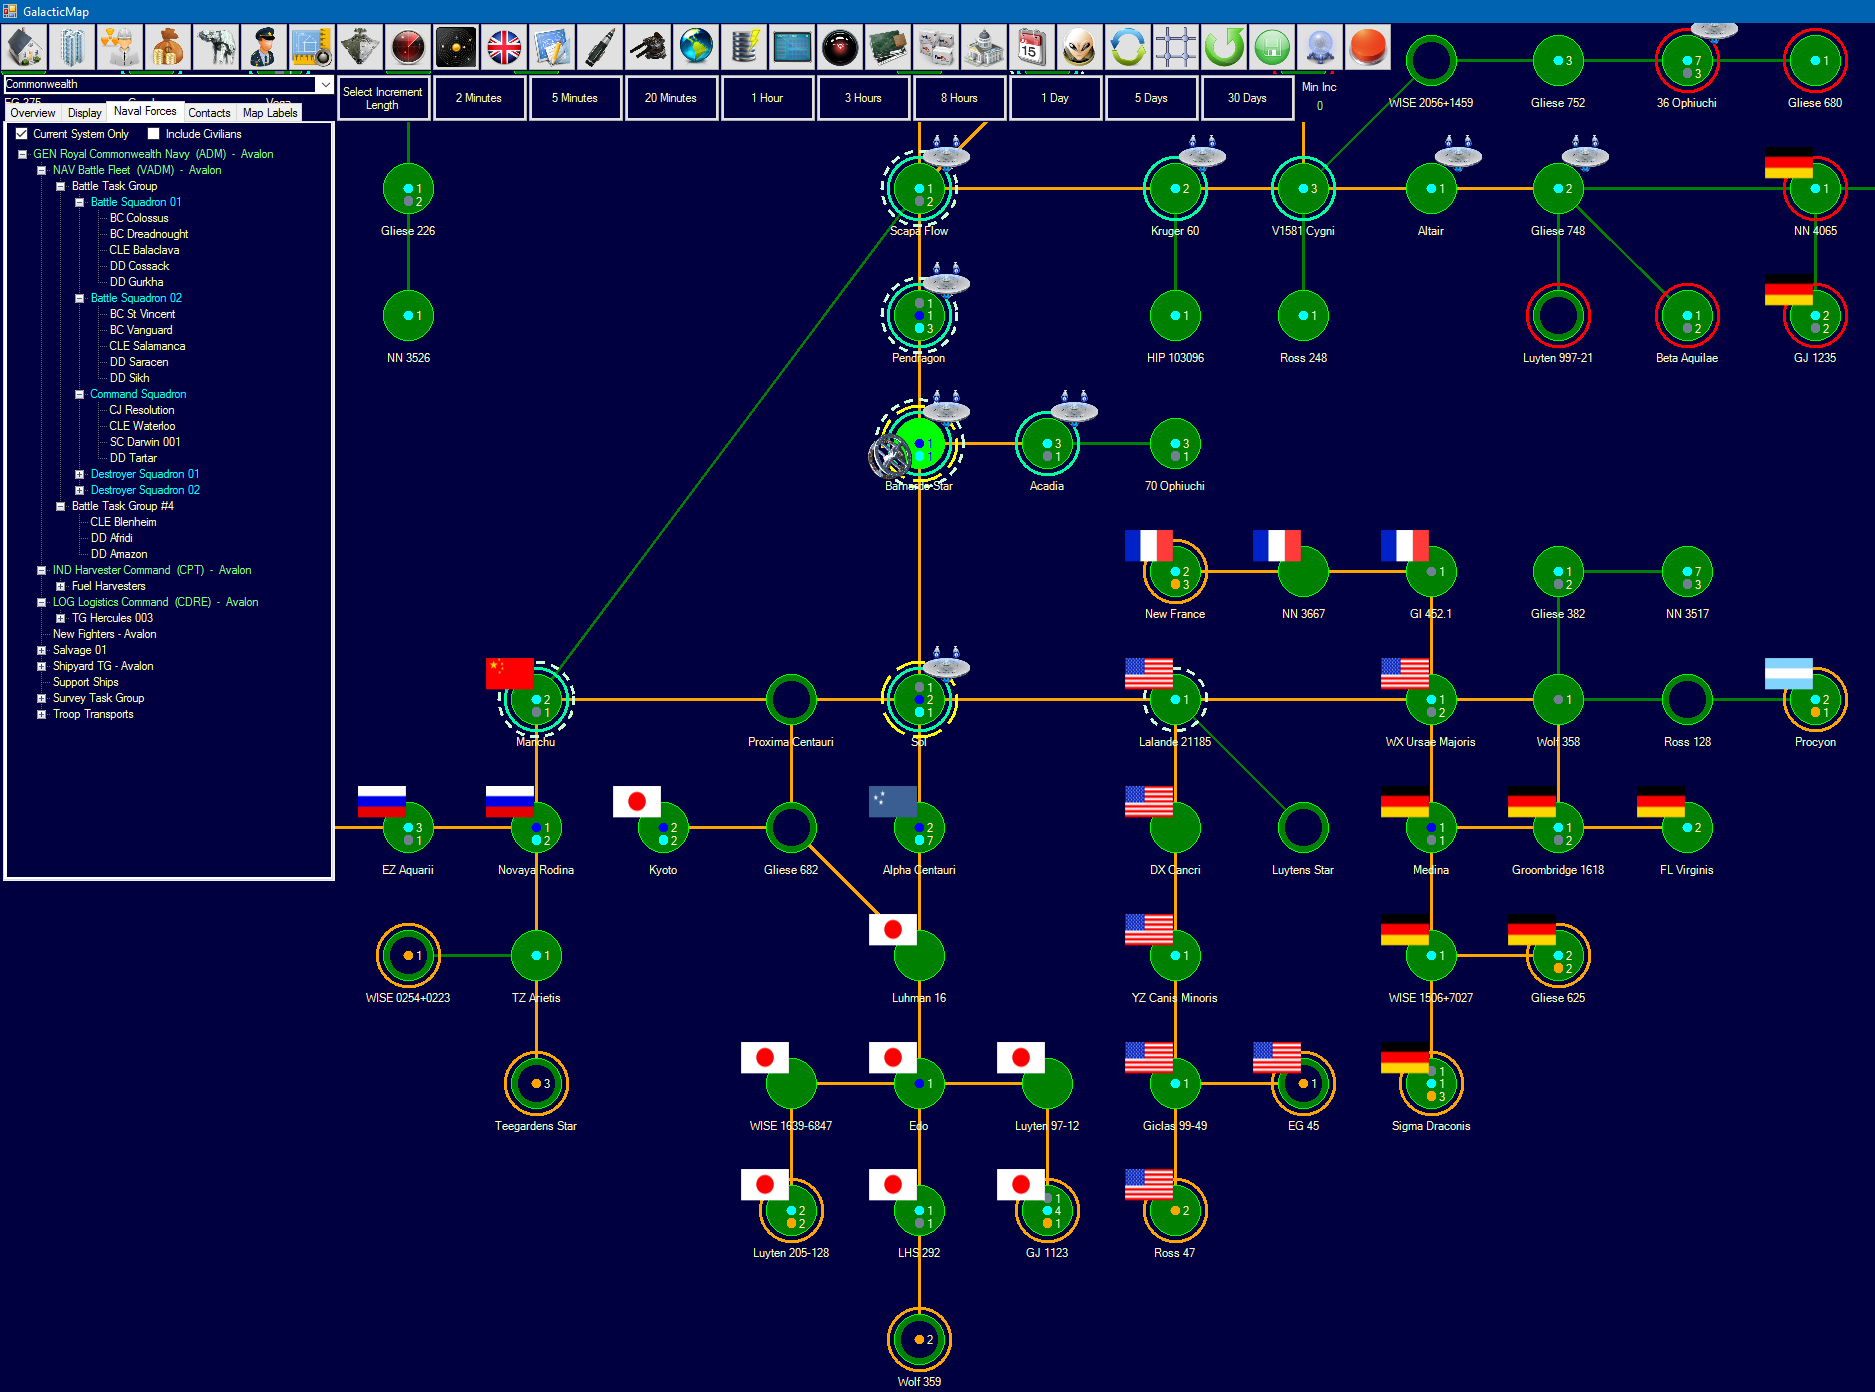This screenshot has width=1875, height=1392.
Task: Collapse the Command Squadron node
Action: (80, 394)
